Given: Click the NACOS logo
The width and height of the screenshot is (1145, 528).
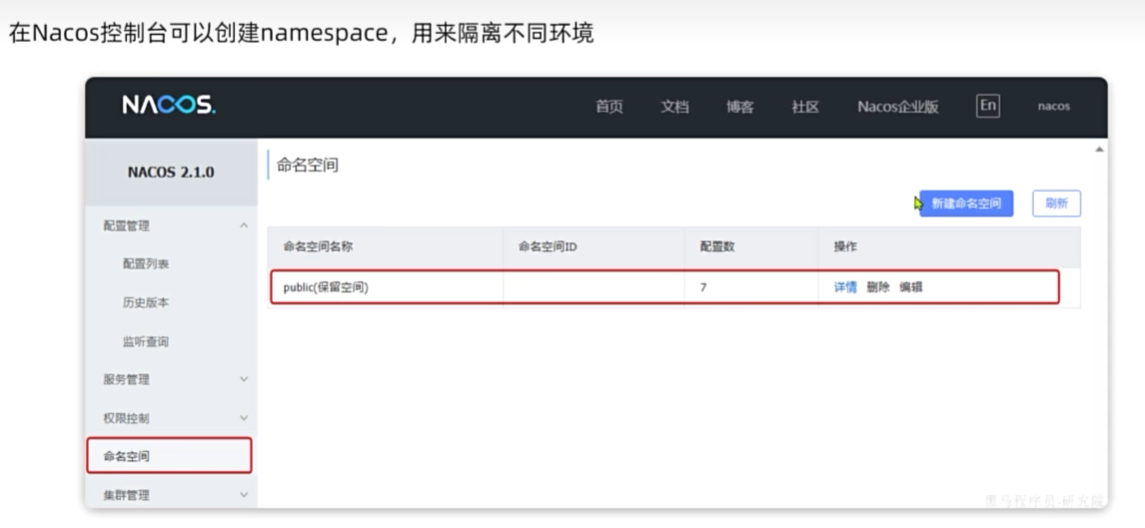Looking at the screenshot, I should point(169,105).
